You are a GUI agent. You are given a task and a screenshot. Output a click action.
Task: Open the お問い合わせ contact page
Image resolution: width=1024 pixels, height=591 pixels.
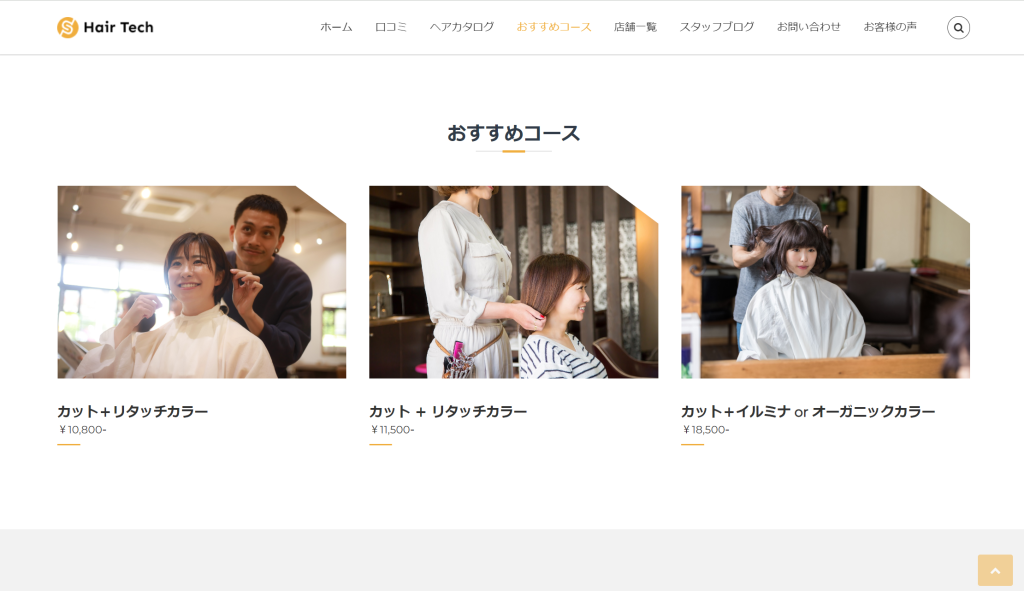[809, 27]
